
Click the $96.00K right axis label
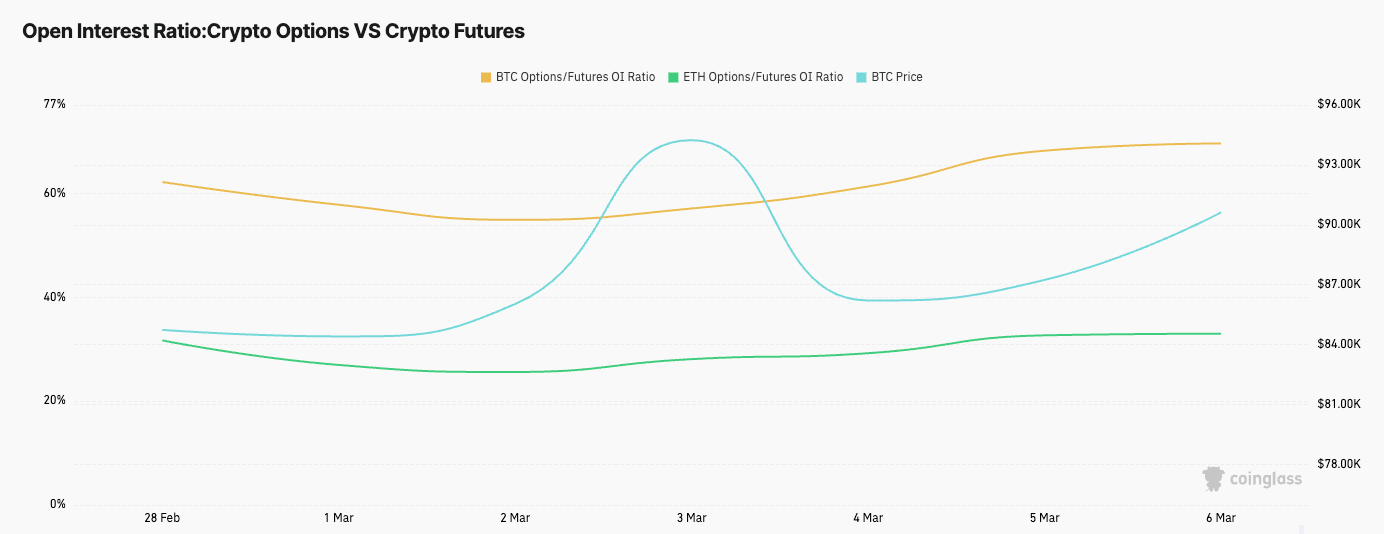pos(1339,104)
